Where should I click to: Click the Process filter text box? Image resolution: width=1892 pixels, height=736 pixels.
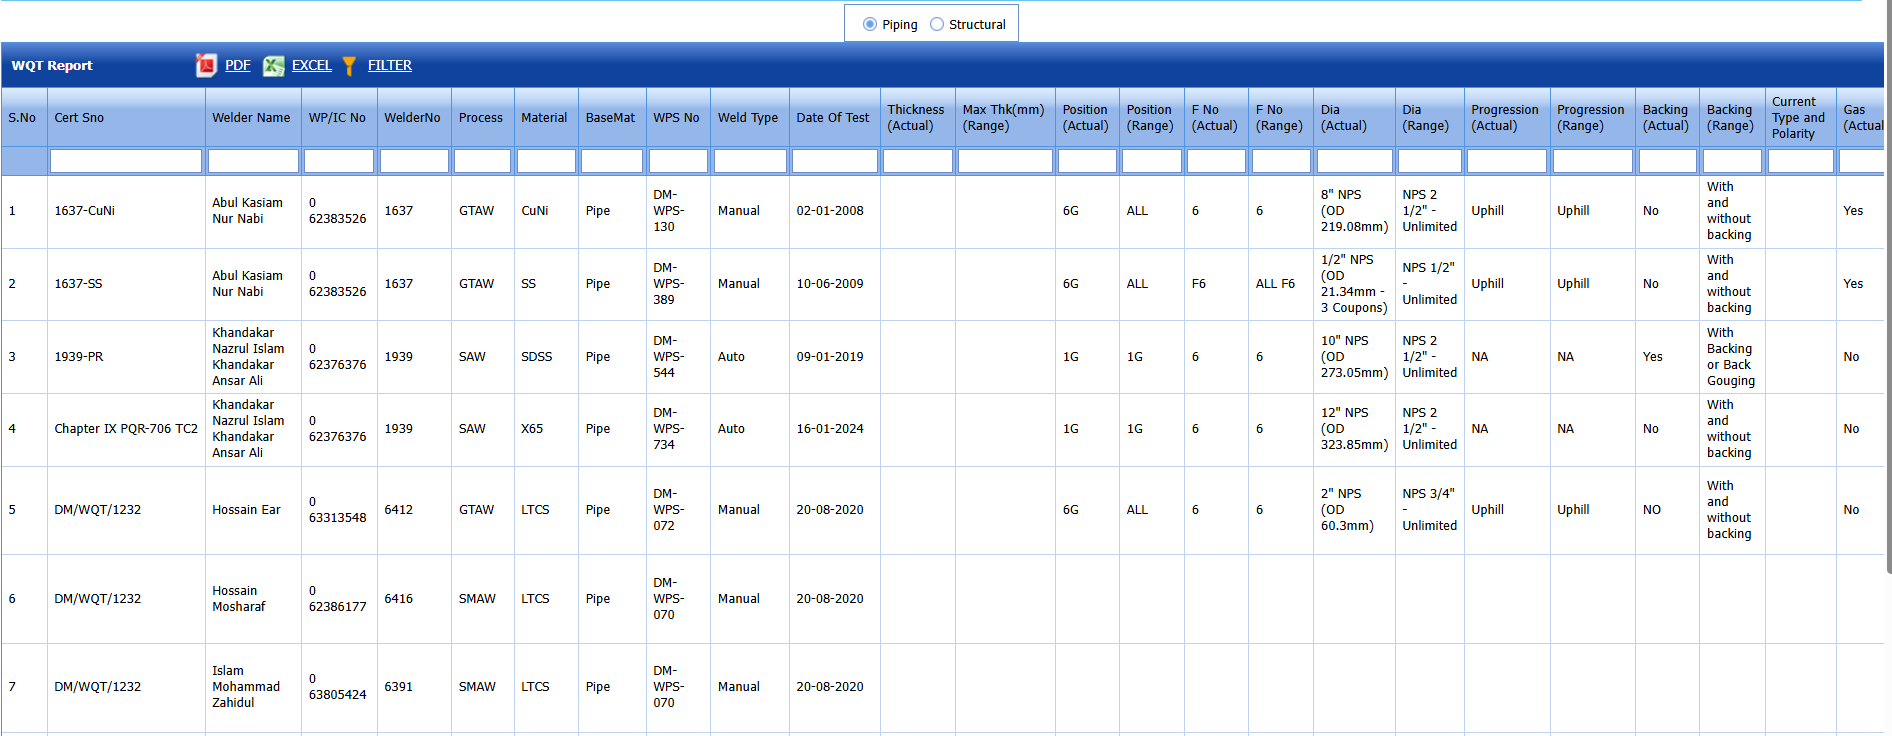click(482, 161)
